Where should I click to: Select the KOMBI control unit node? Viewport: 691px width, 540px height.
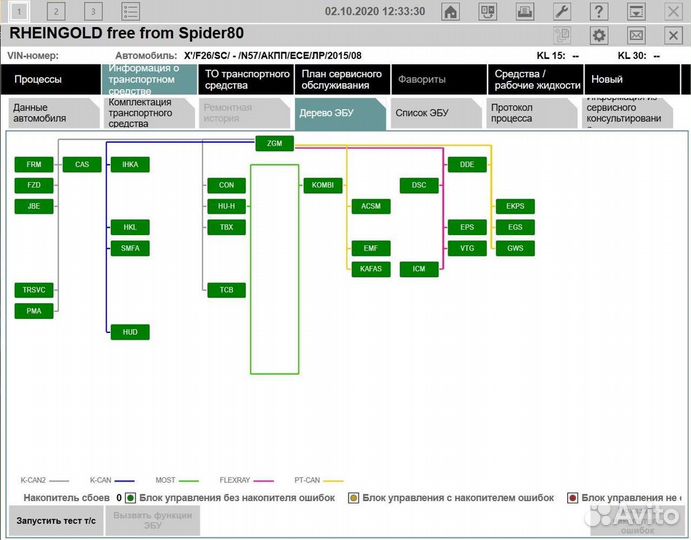point(322,185)
